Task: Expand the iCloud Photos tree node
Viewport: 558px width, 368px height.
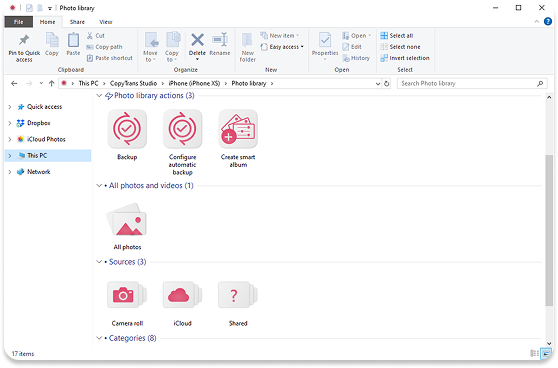Action: click(x=10, y=140)
